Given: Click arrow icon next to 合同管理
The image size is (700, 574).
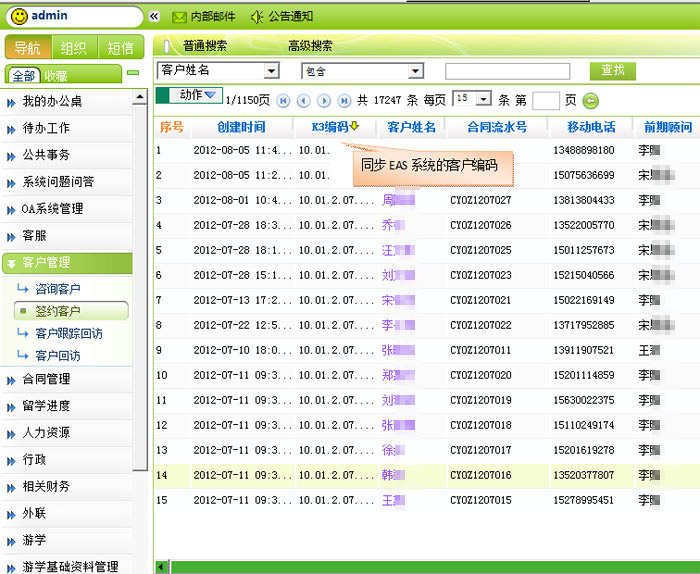Looking at the screenshot, I should [x=11, y=380].
